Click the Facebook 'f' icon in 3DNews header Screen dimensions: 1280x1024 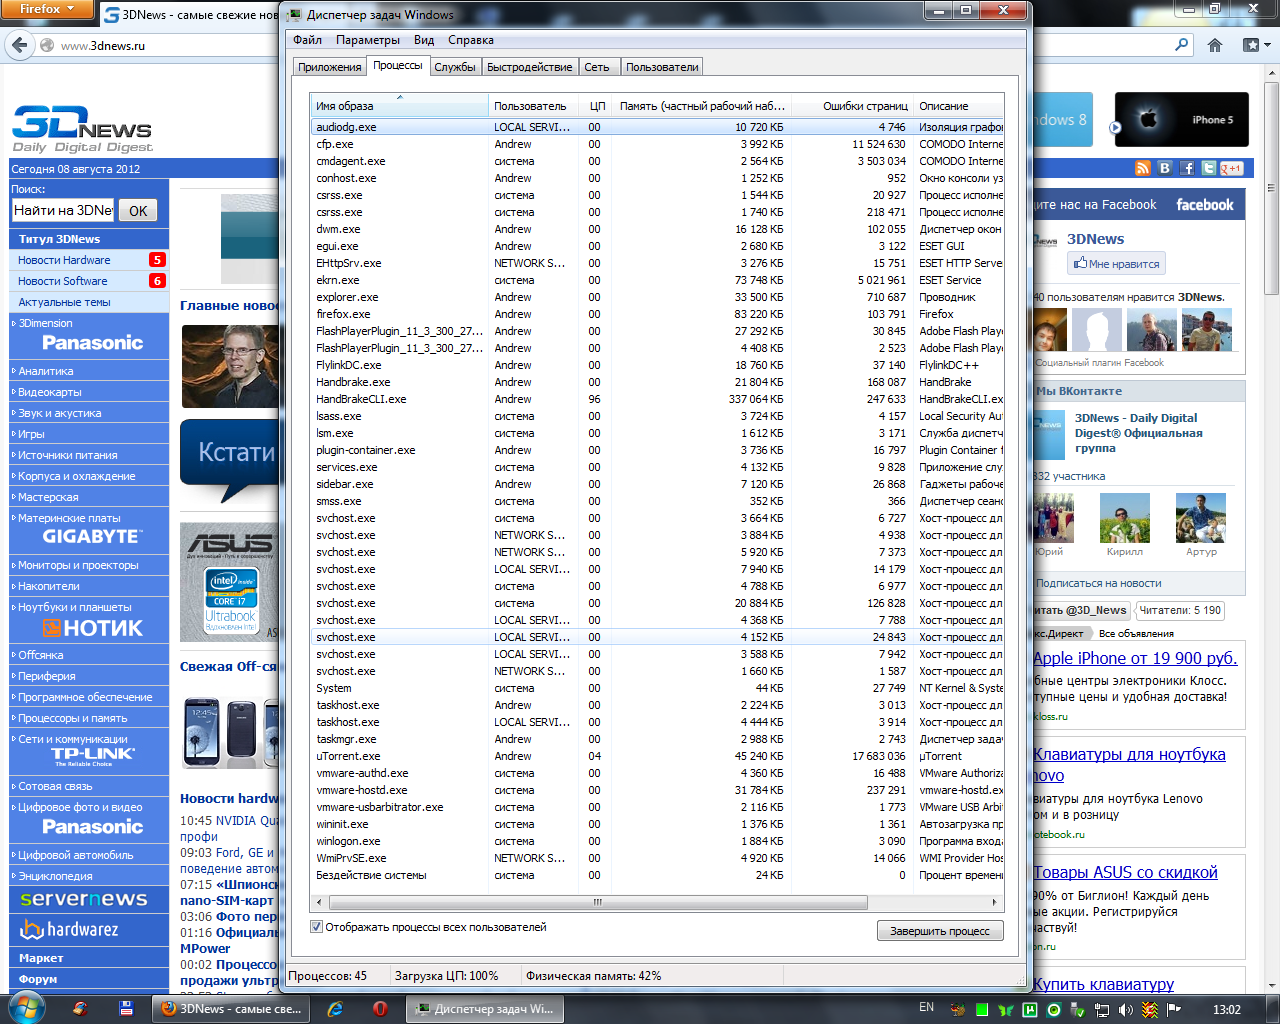click(1187, 168)
